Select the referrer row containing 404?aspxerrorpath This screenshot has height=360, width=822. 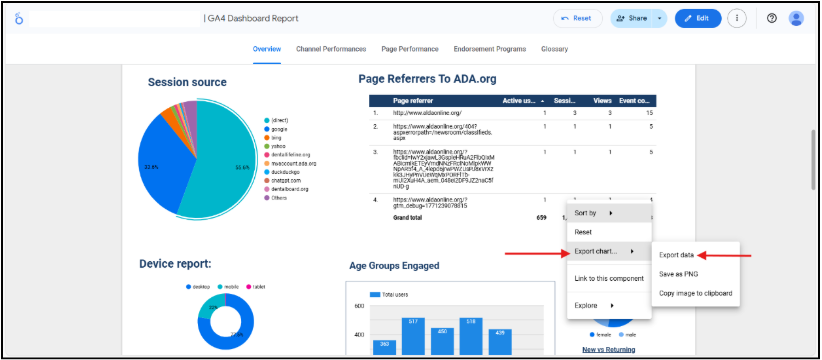click(x=512, y=133)
